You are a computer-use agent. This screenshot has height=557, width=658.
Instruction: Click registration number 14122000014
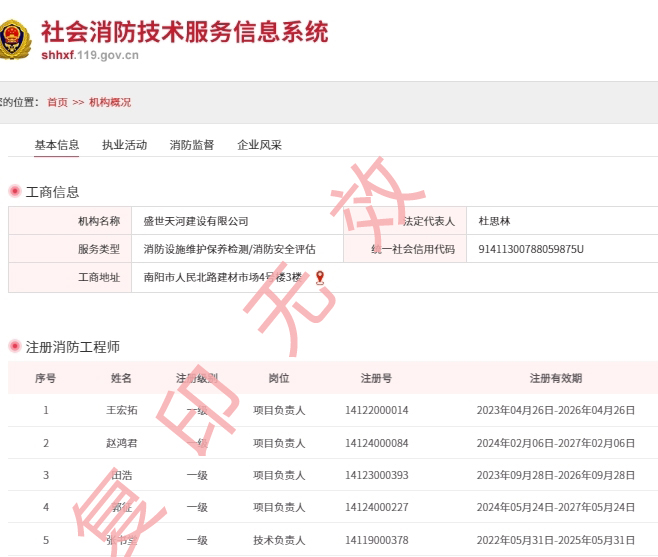(376, 410)
